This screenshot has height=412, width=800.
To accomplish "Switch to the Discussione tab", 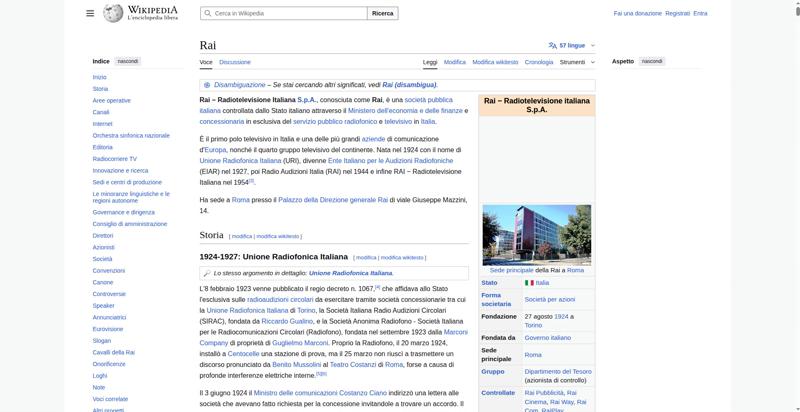I will (x=235, y=62).
